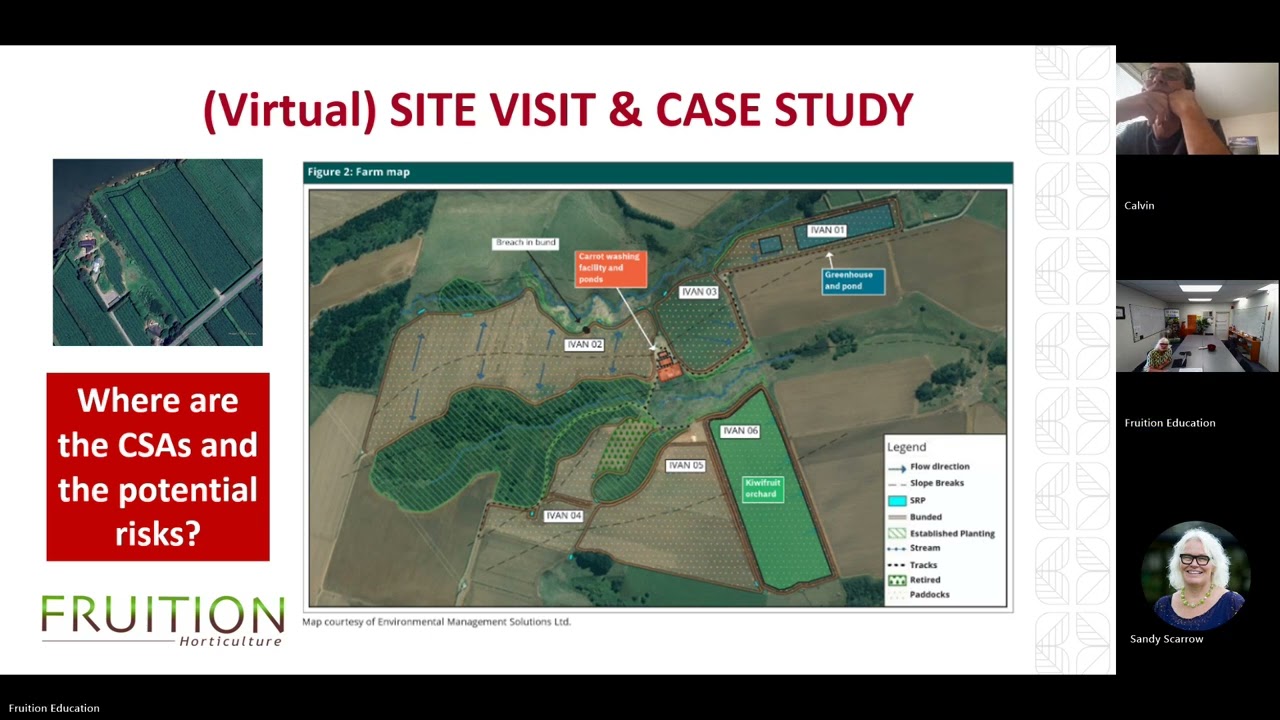Click the 'Tracks' legend entry
This screenshot has width=1280, height=720.
(912, 565)
